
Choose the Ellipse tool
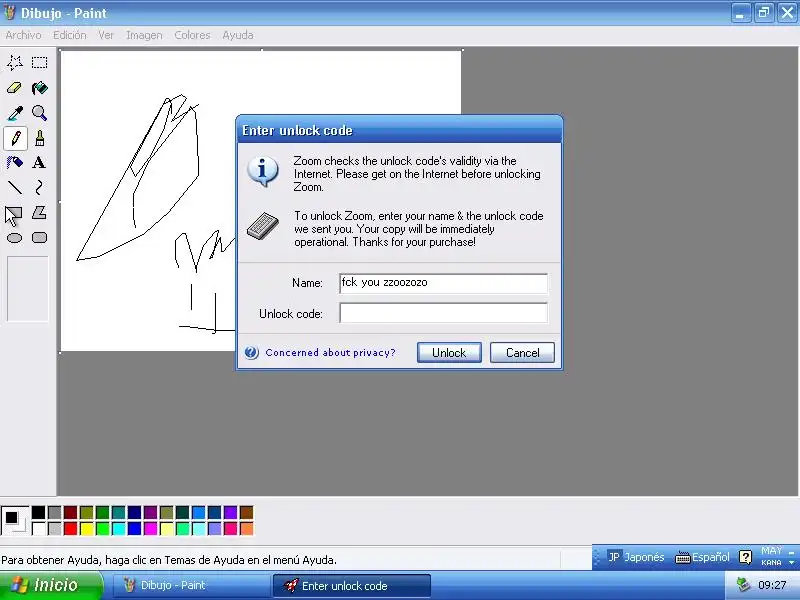click(15, 238)
